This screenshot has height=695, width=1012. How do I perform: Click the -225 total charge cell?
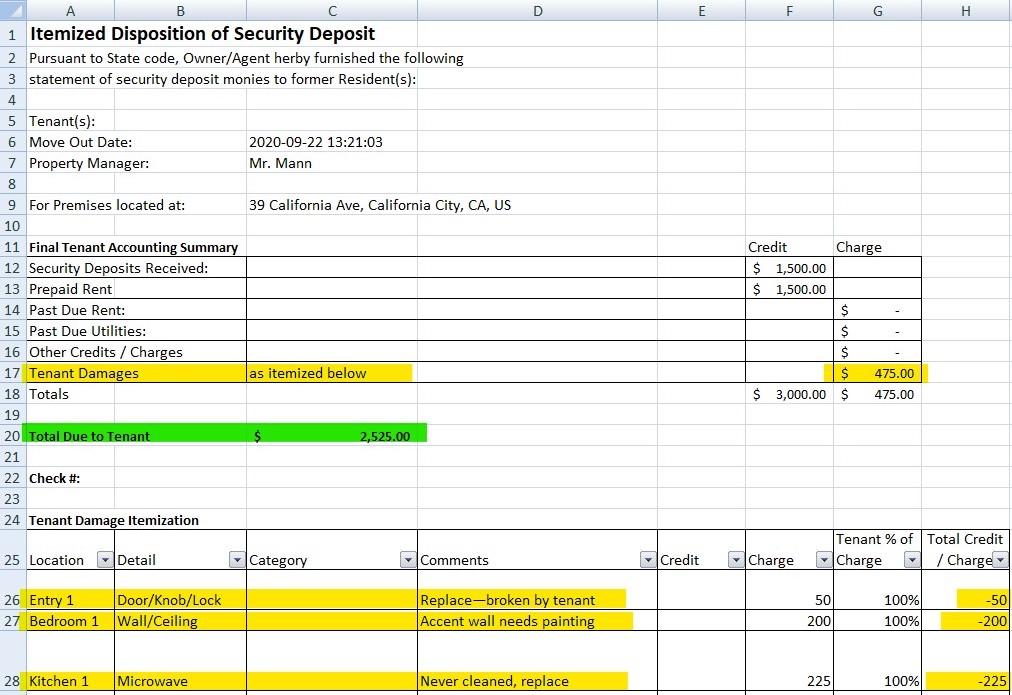pos(966,681)
